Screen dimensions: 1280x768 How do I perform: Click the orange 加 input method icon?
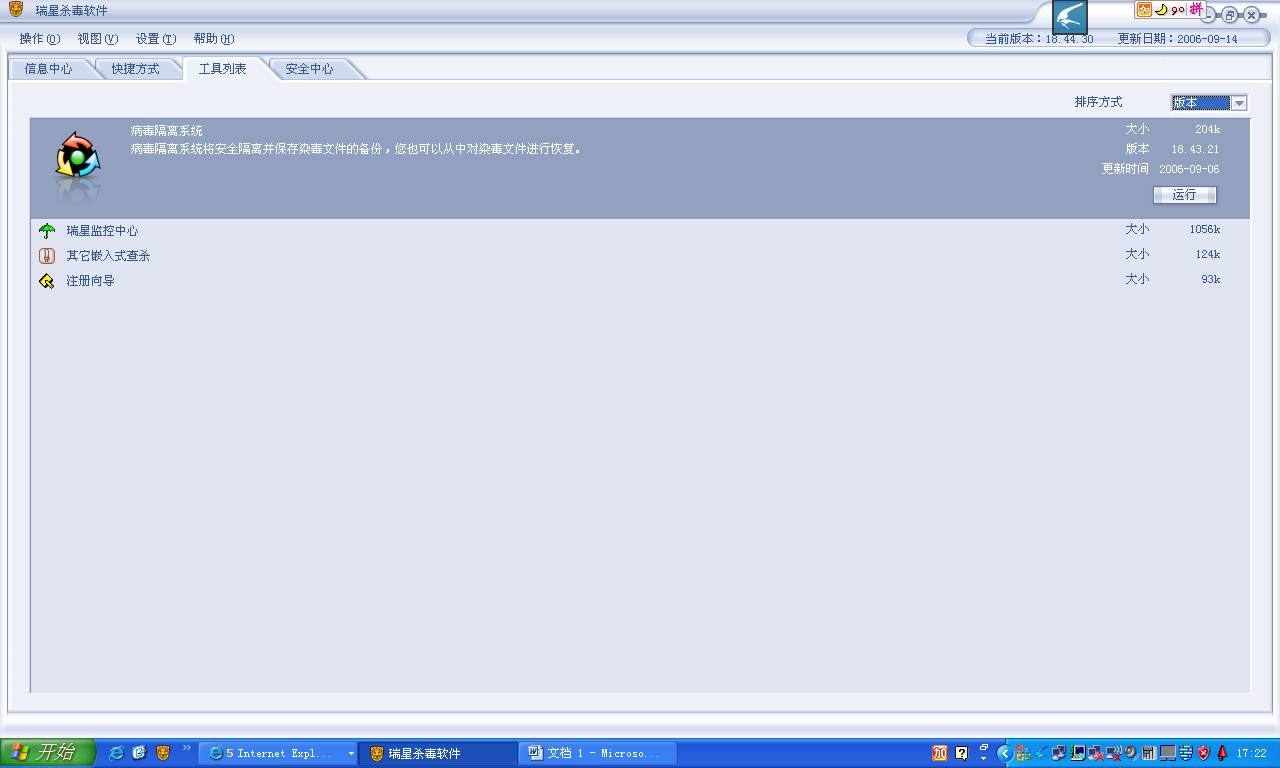pyautogui.click(x=1144, y=10)
